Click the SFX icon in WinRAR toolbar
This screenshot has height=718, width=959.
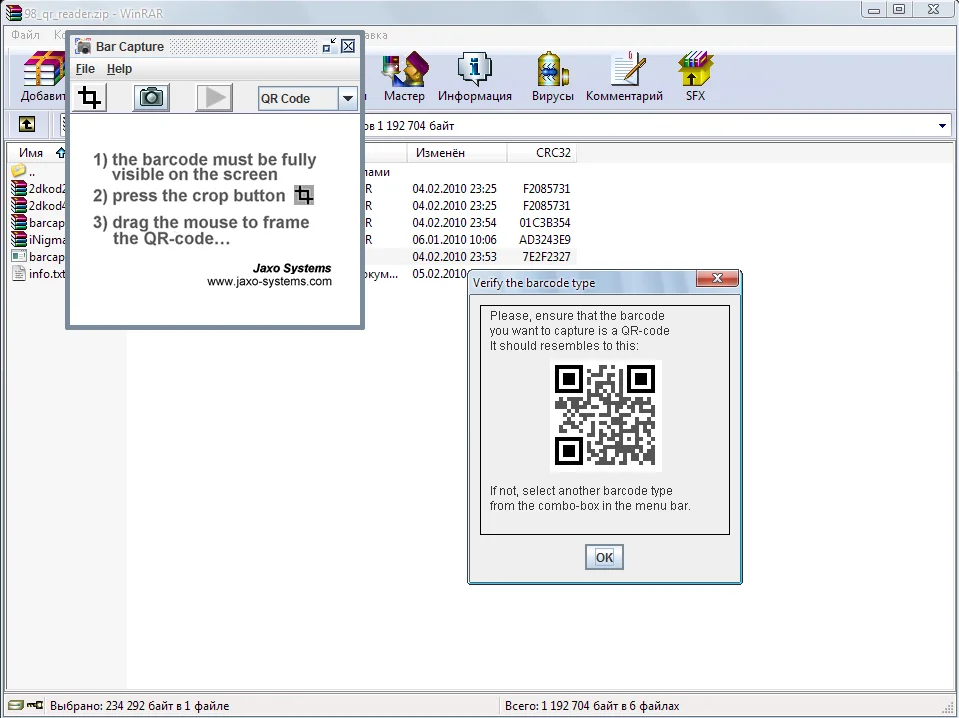[x=695, y=77]
